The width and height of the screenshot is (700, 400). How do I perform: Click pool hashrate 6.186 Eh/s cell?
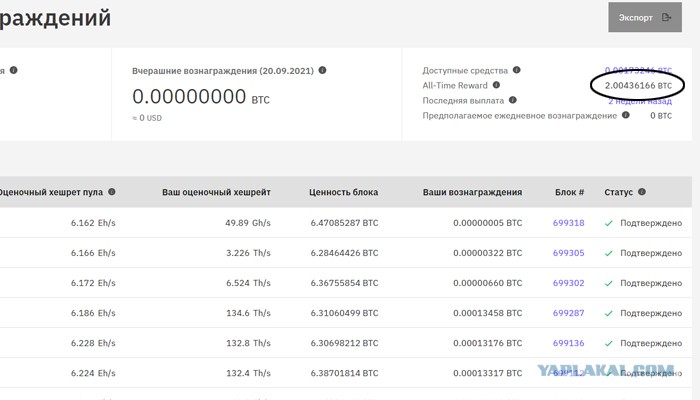93,313
